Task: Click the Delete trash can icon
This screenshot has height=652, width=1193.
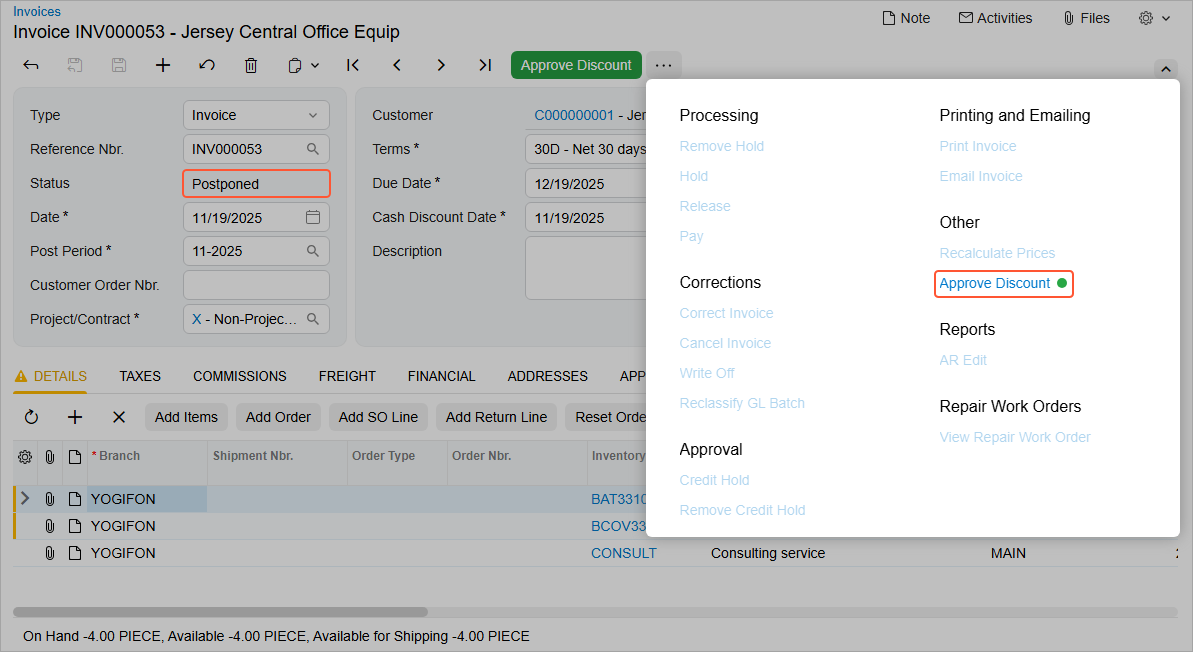Action: coord(251,65)
